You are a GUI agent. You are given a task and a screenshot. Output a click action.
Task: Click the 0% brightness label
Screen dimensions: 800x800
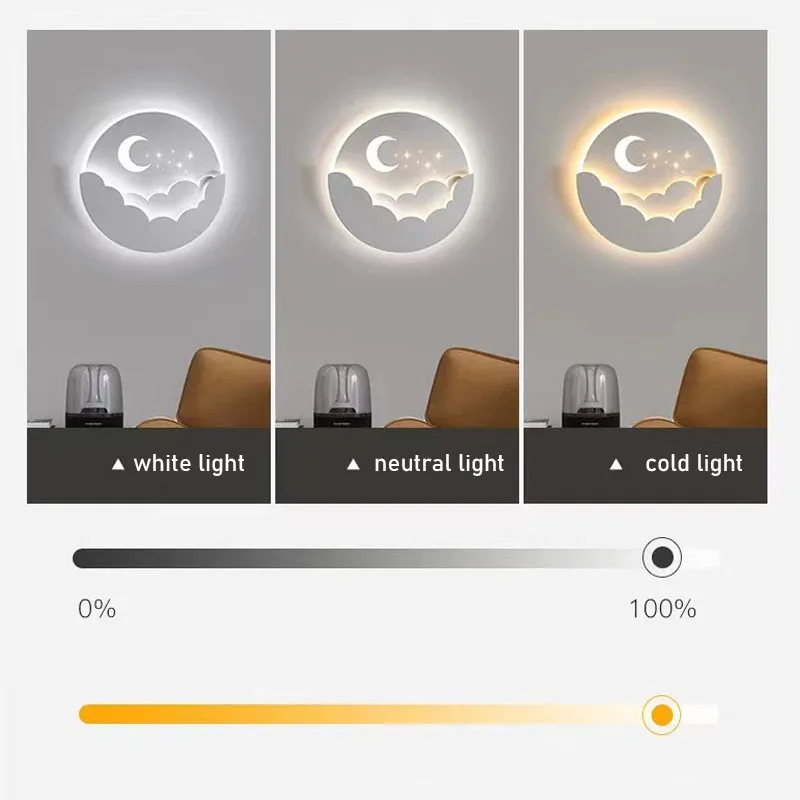[x=97, y=609]
